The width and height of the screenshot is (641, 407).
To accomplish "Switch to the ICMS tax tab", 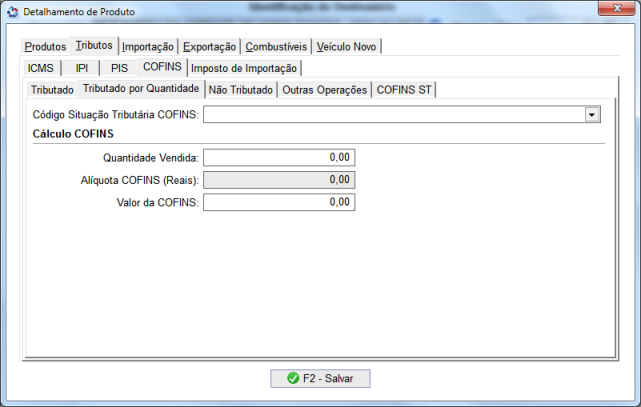I will (x=40, y=68).
